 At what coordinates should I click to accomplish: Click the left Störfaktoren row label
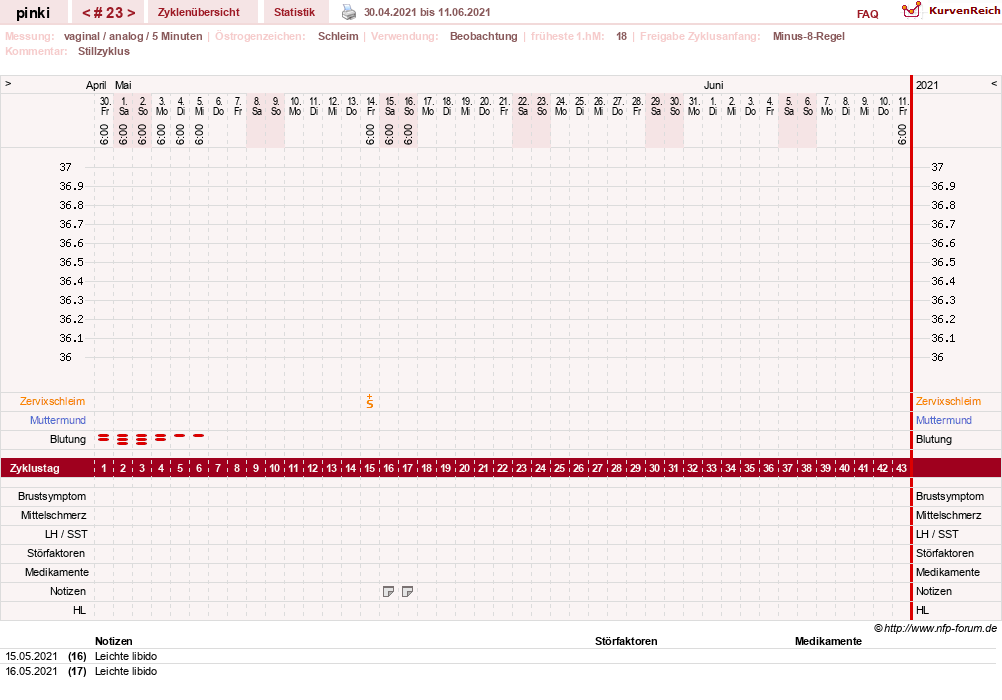pyautogui.click(x=56, y=554)
